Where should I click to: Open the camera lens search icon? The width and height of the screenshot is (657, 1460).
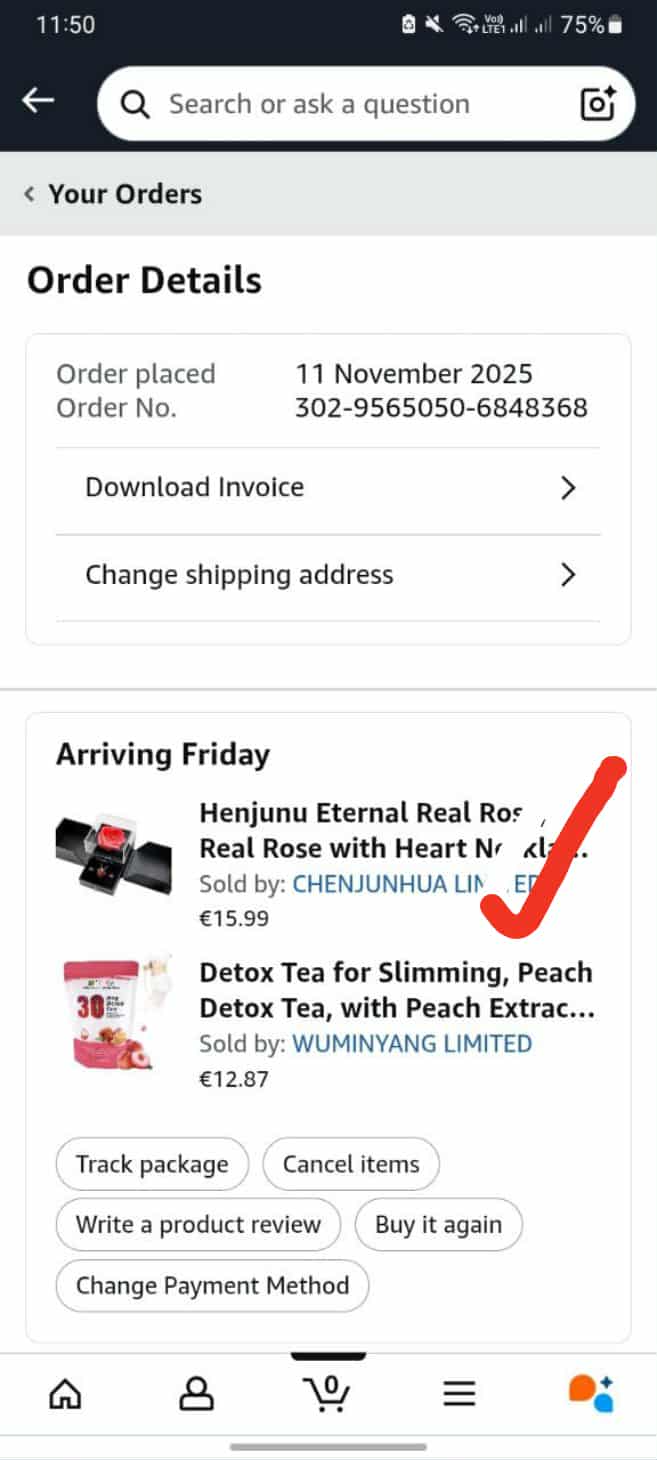pyautogui.click(x=597, y=104)
